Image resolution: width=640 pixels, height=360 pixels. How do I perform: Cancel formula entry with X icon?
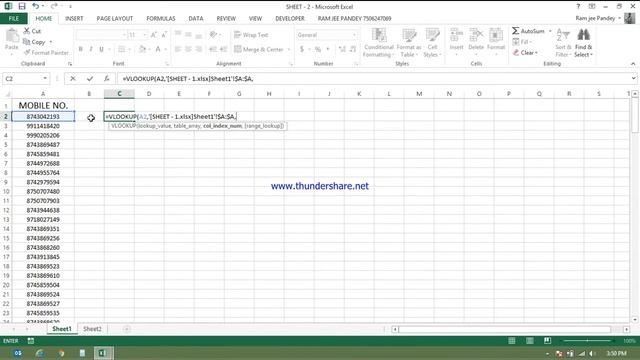click(x=73, y=78)
